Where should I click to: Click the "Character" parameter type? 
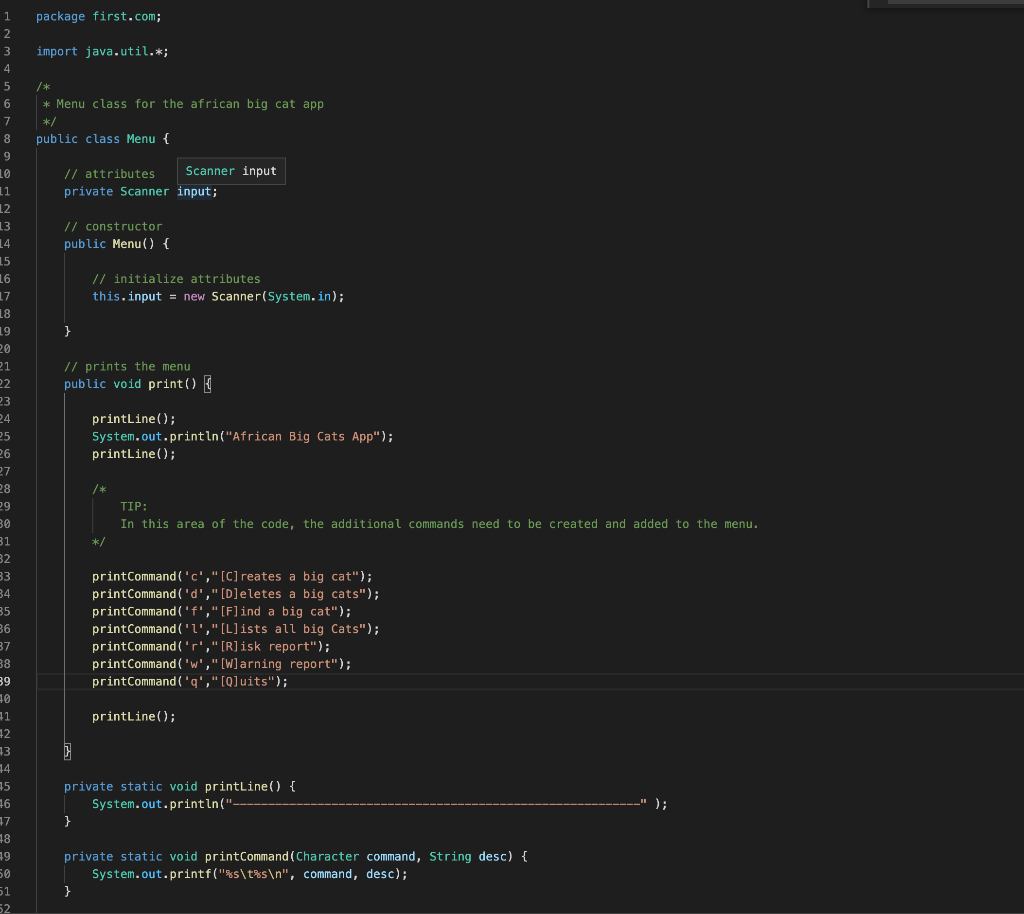click(x=327, y=857)
